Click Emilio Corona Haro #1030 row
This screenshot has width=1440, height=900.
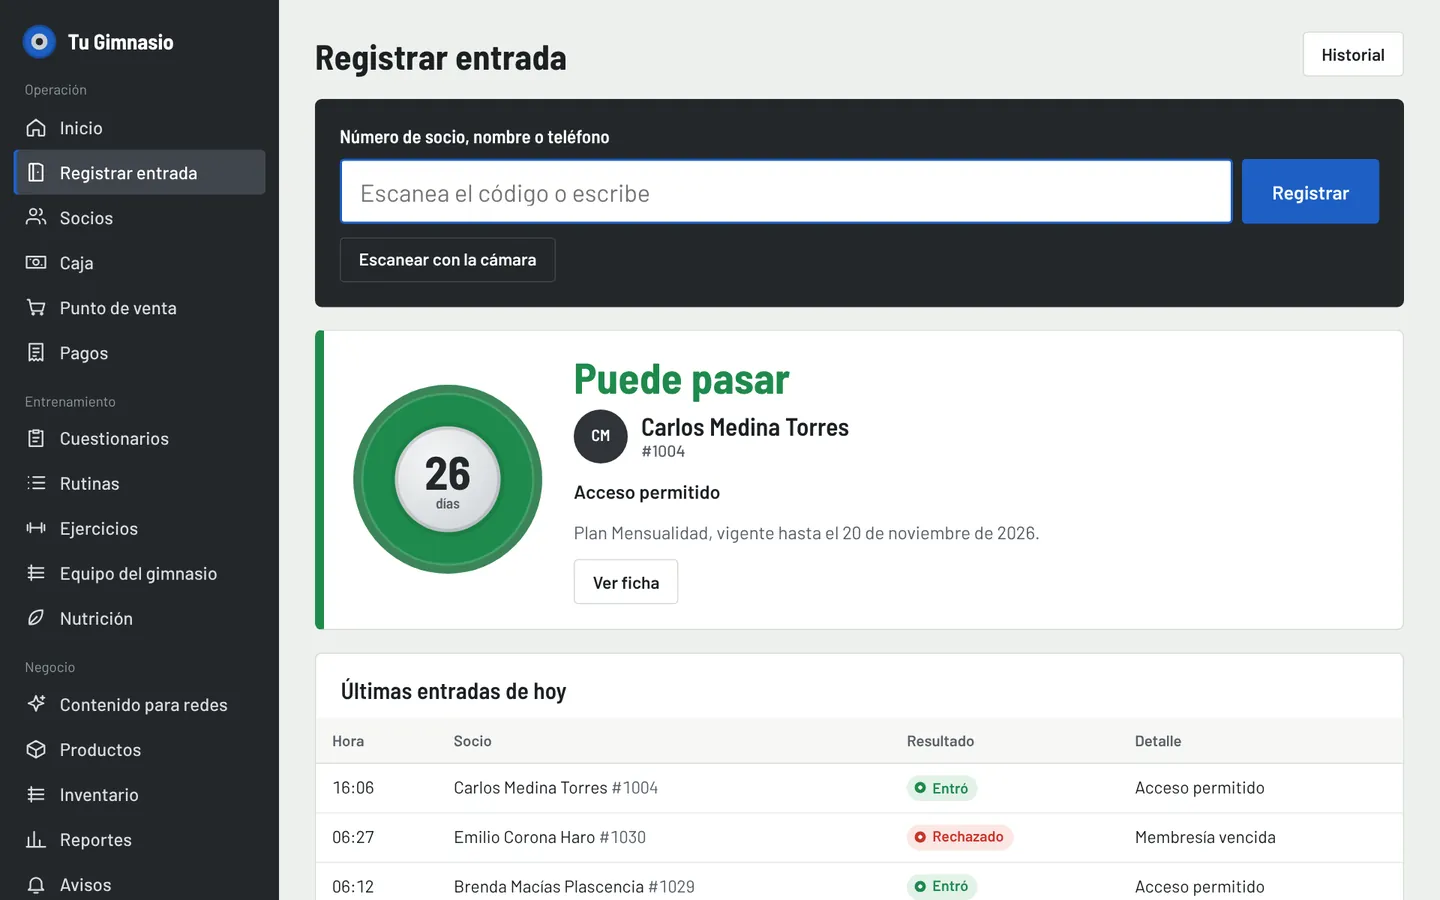pyautogui.click(x=859, y=837)
